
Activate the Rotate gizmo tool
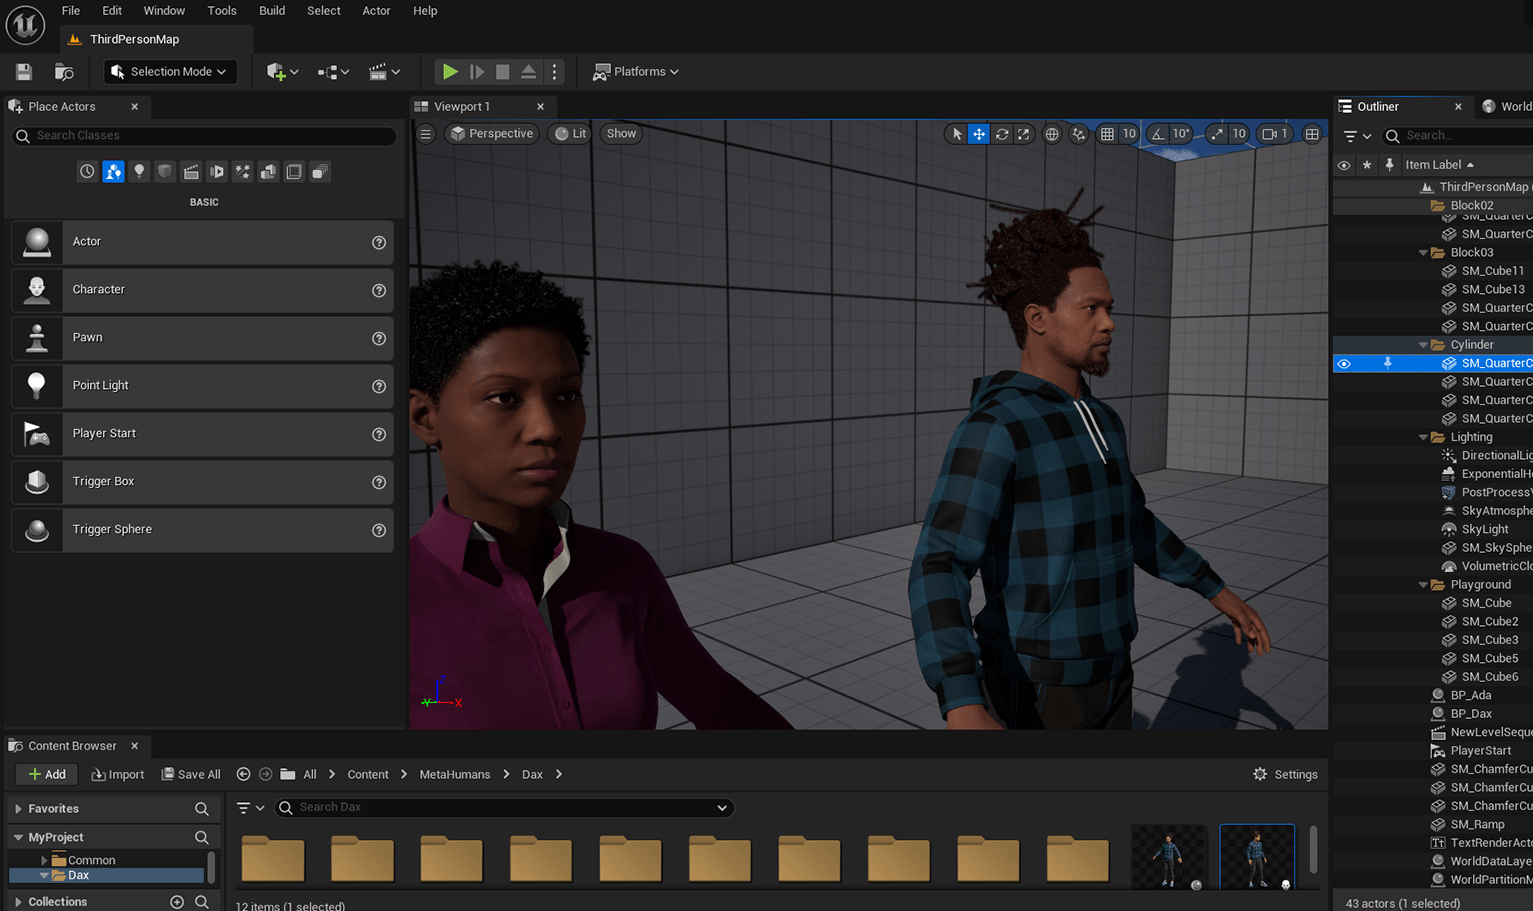click(x=1001, y=134)
